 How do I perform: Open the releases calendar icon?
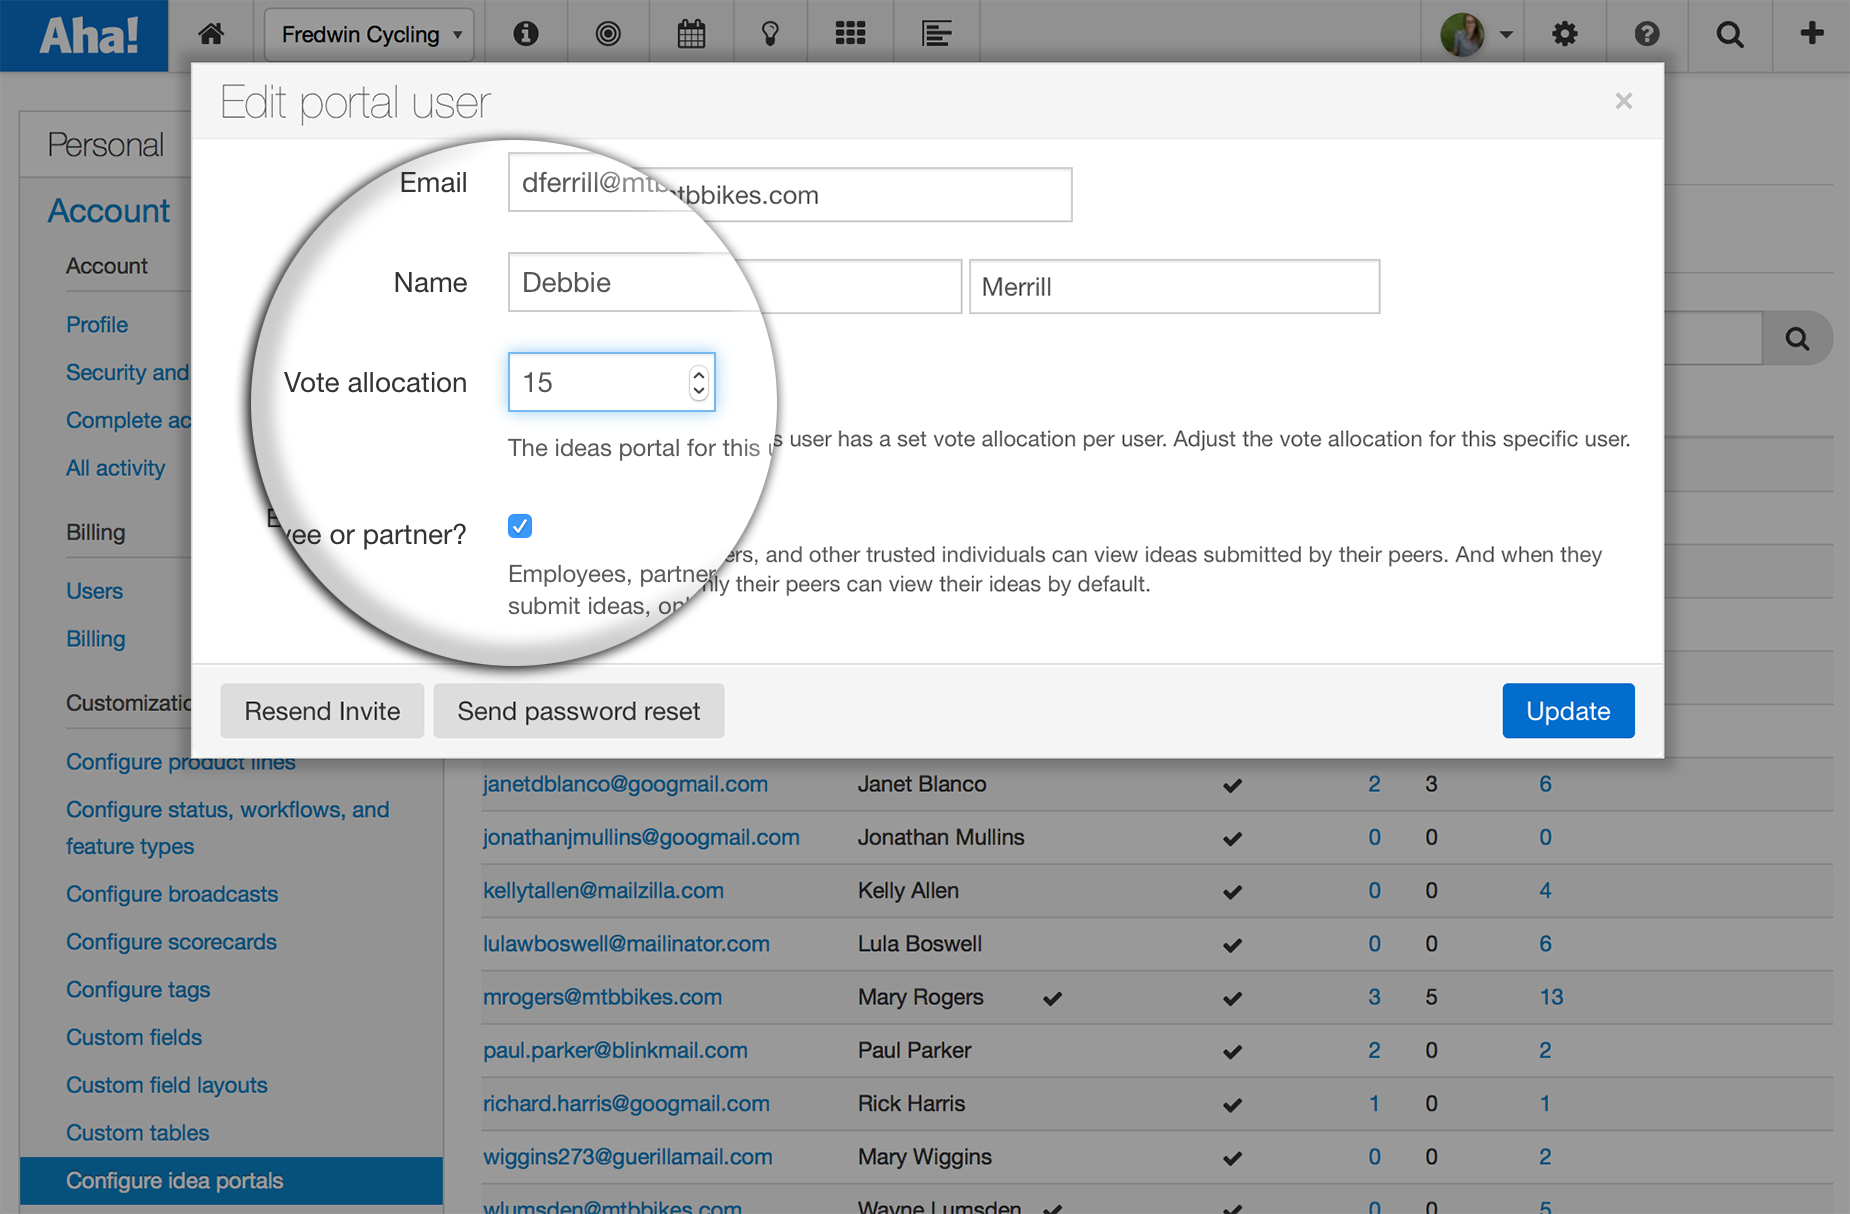tap(691, 34)
